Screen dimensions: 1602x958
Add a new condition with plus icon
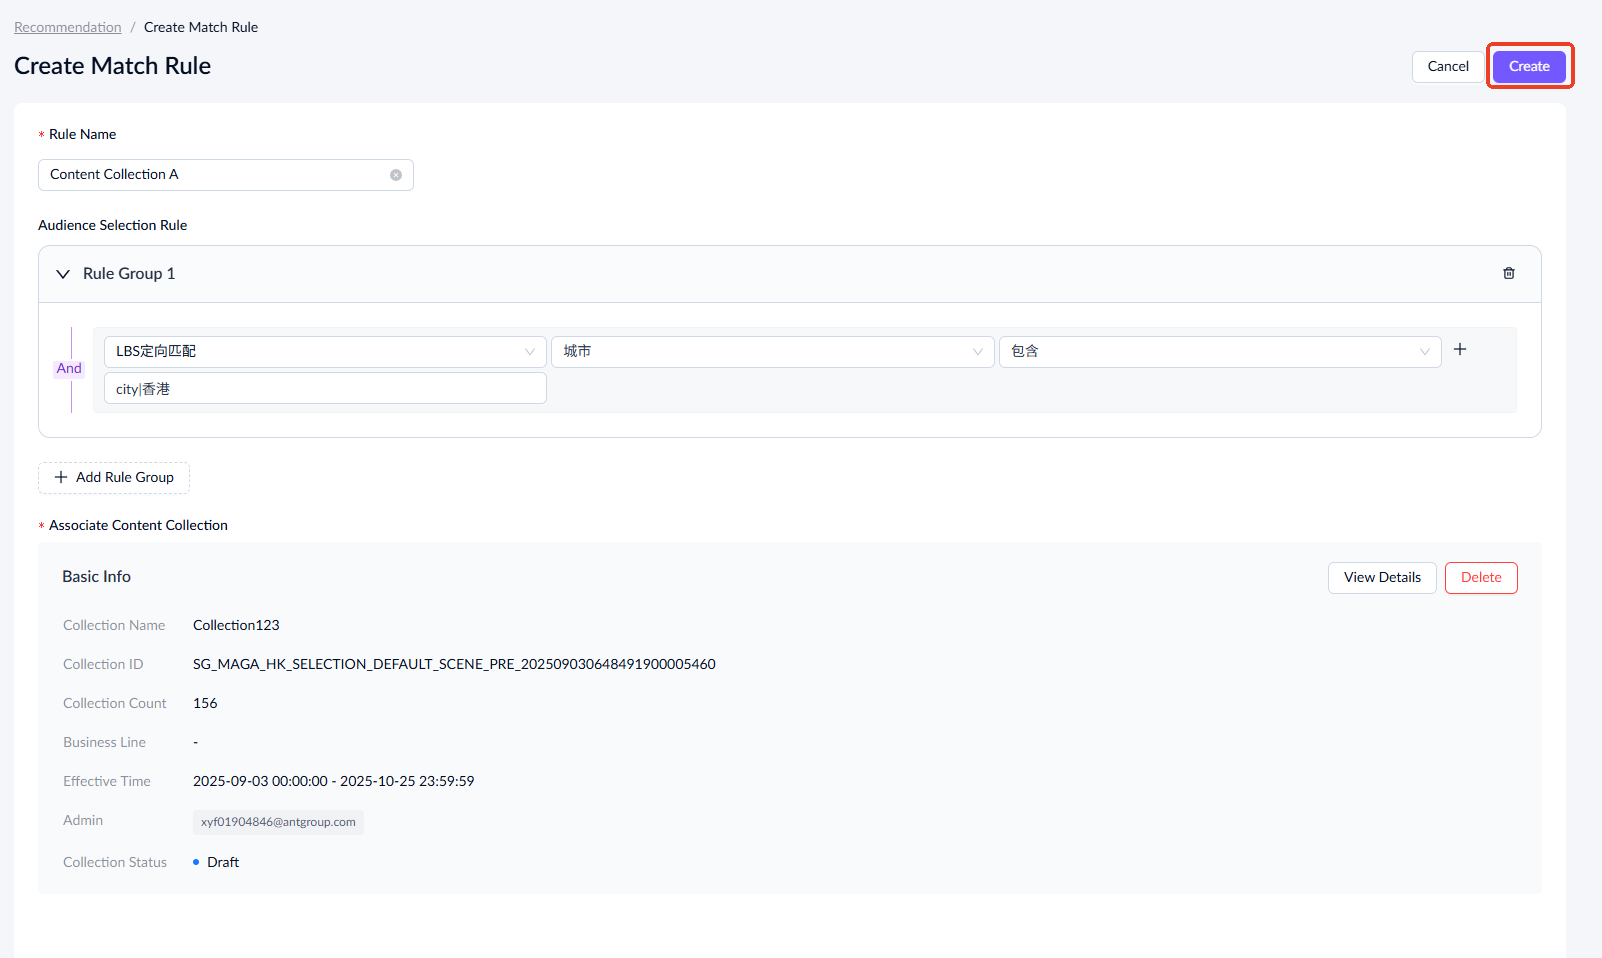(1459, 350)
